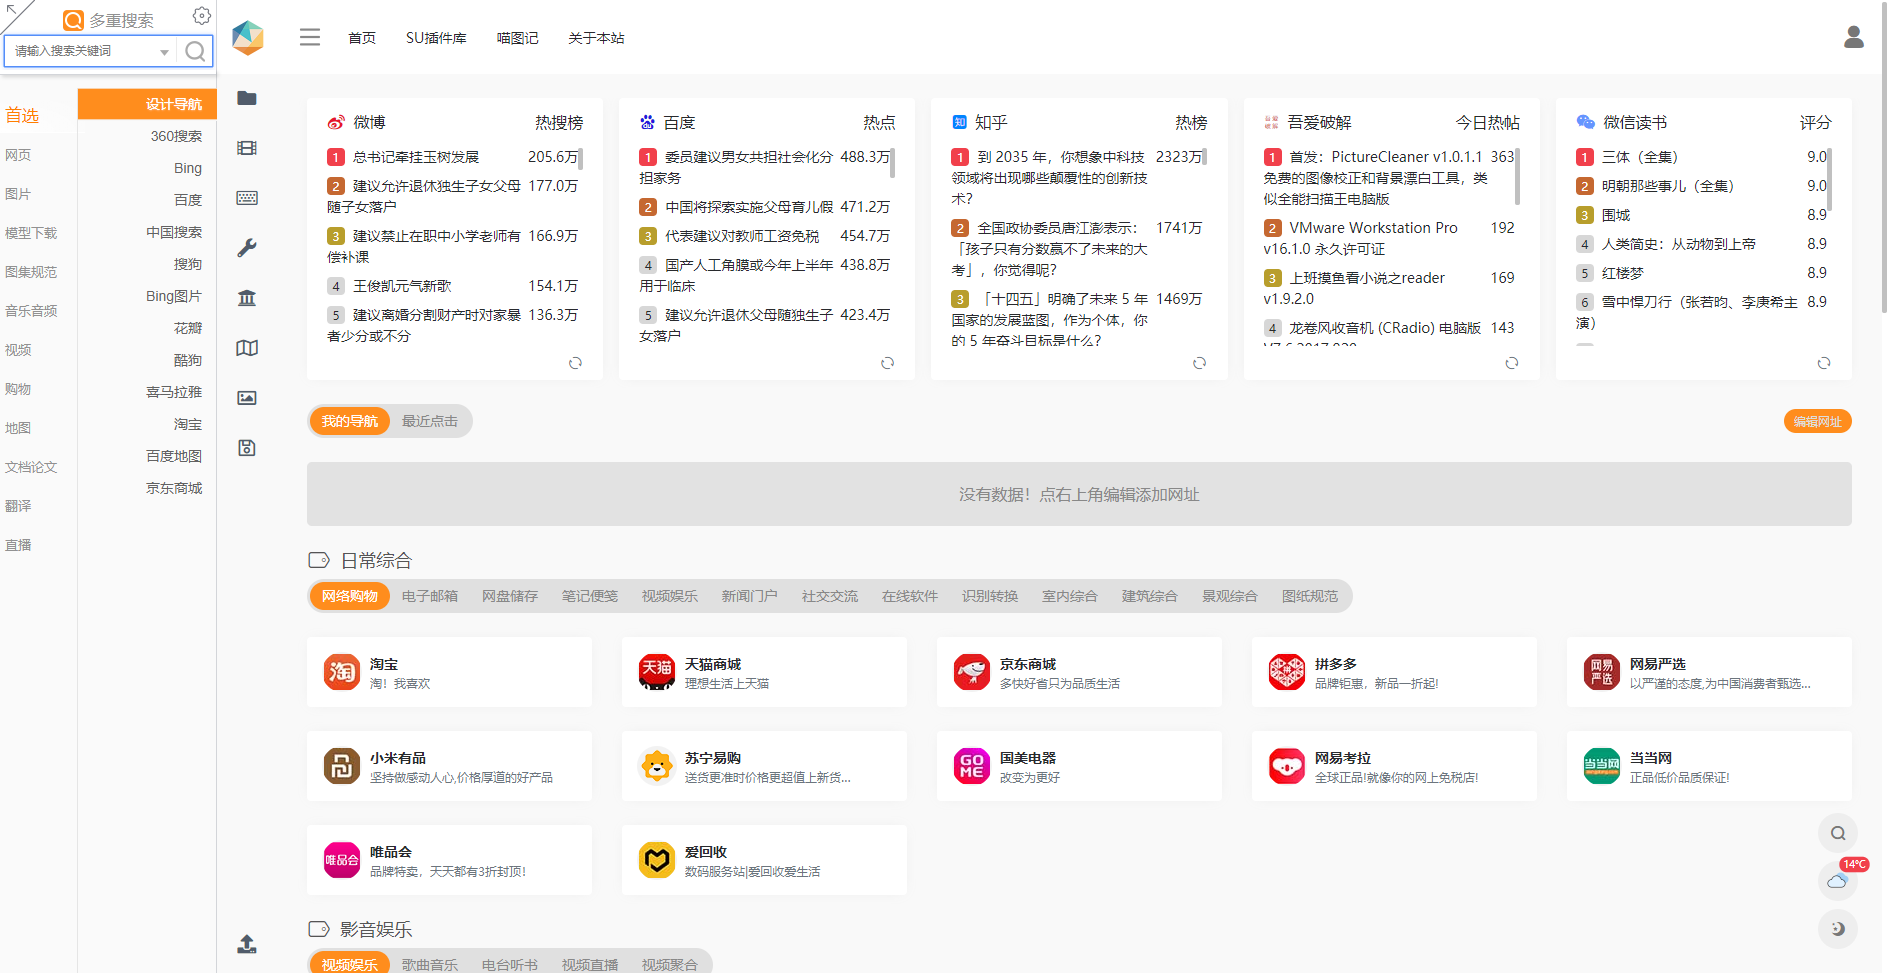Image resolution: width=1887 pixels, height=973 pixels.
Task: Select 设计导航 search engine option
Action: click(147, 104)
